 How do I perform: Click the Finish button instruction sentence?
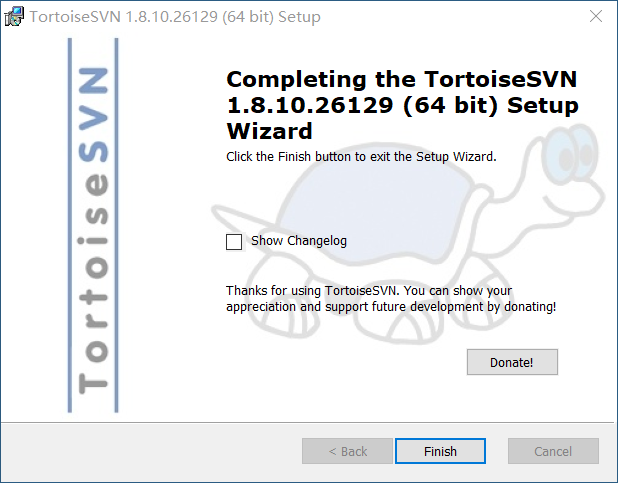[x=361, y=157]
